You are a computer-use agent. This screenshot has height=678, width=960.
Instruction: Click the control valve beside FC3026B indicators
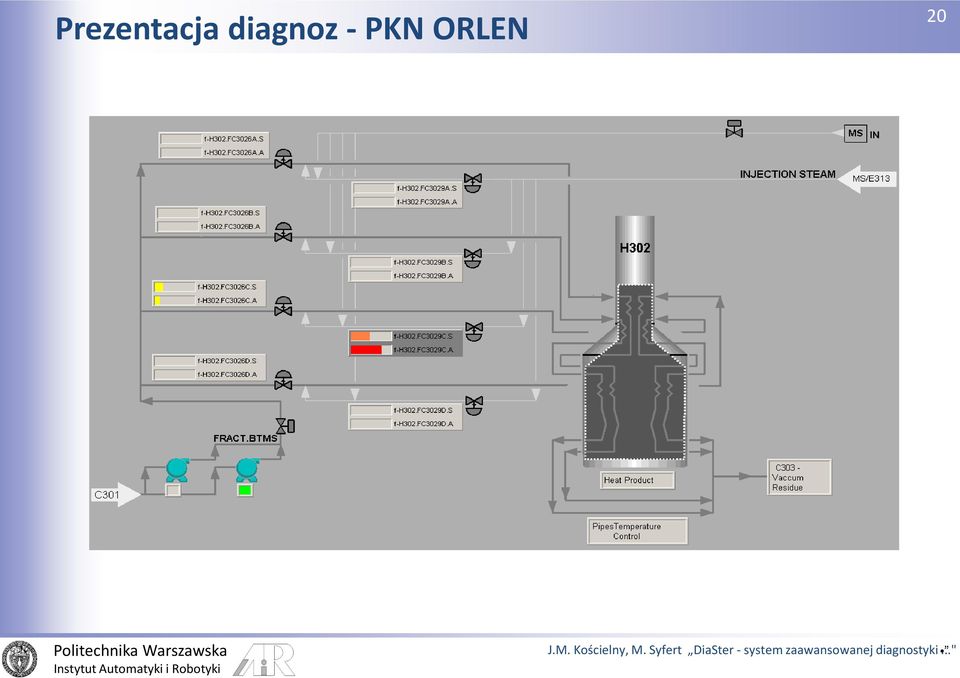point(283,232)
